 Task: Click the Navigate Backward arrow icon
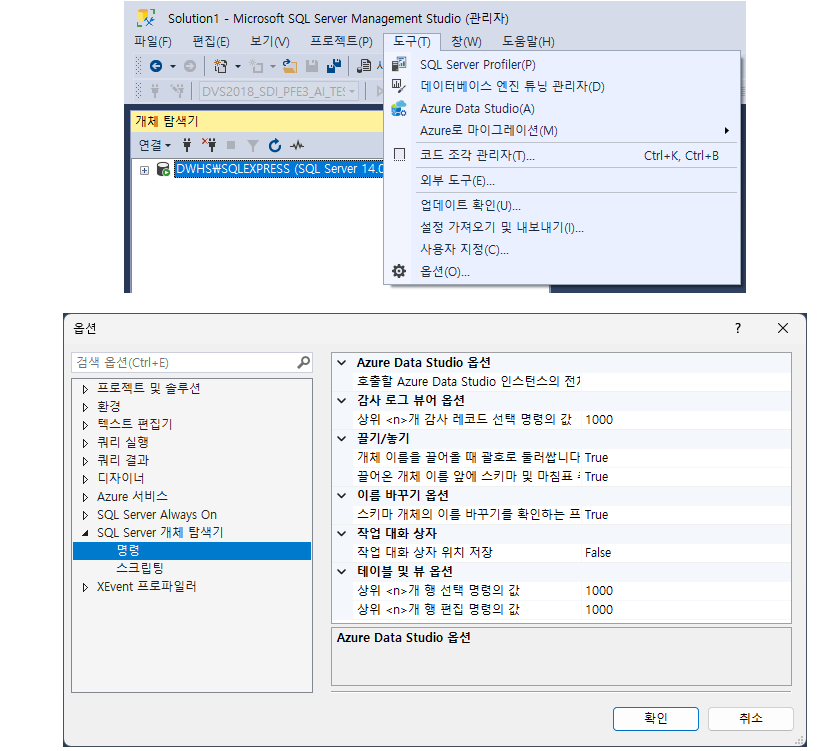(x=156, y=66)
